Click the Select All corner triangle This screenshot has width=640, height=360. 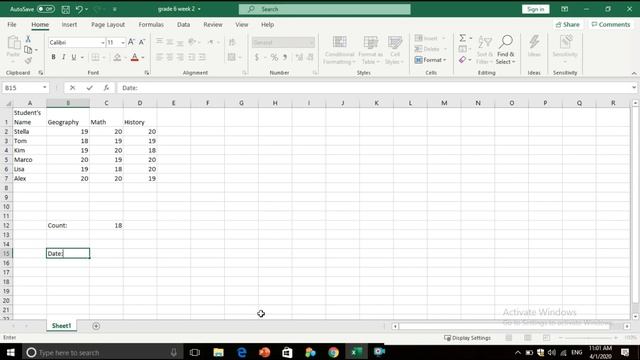(x=7, y=103)
